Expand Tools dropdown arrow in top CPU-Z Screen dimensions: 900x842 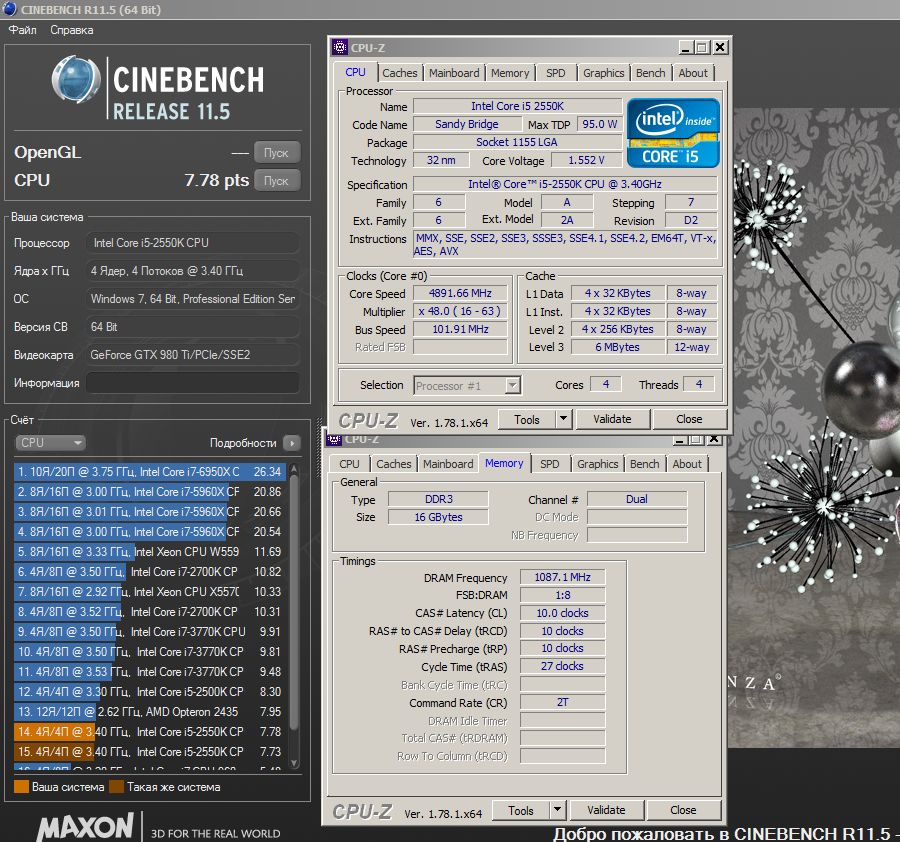click(564, 420)
